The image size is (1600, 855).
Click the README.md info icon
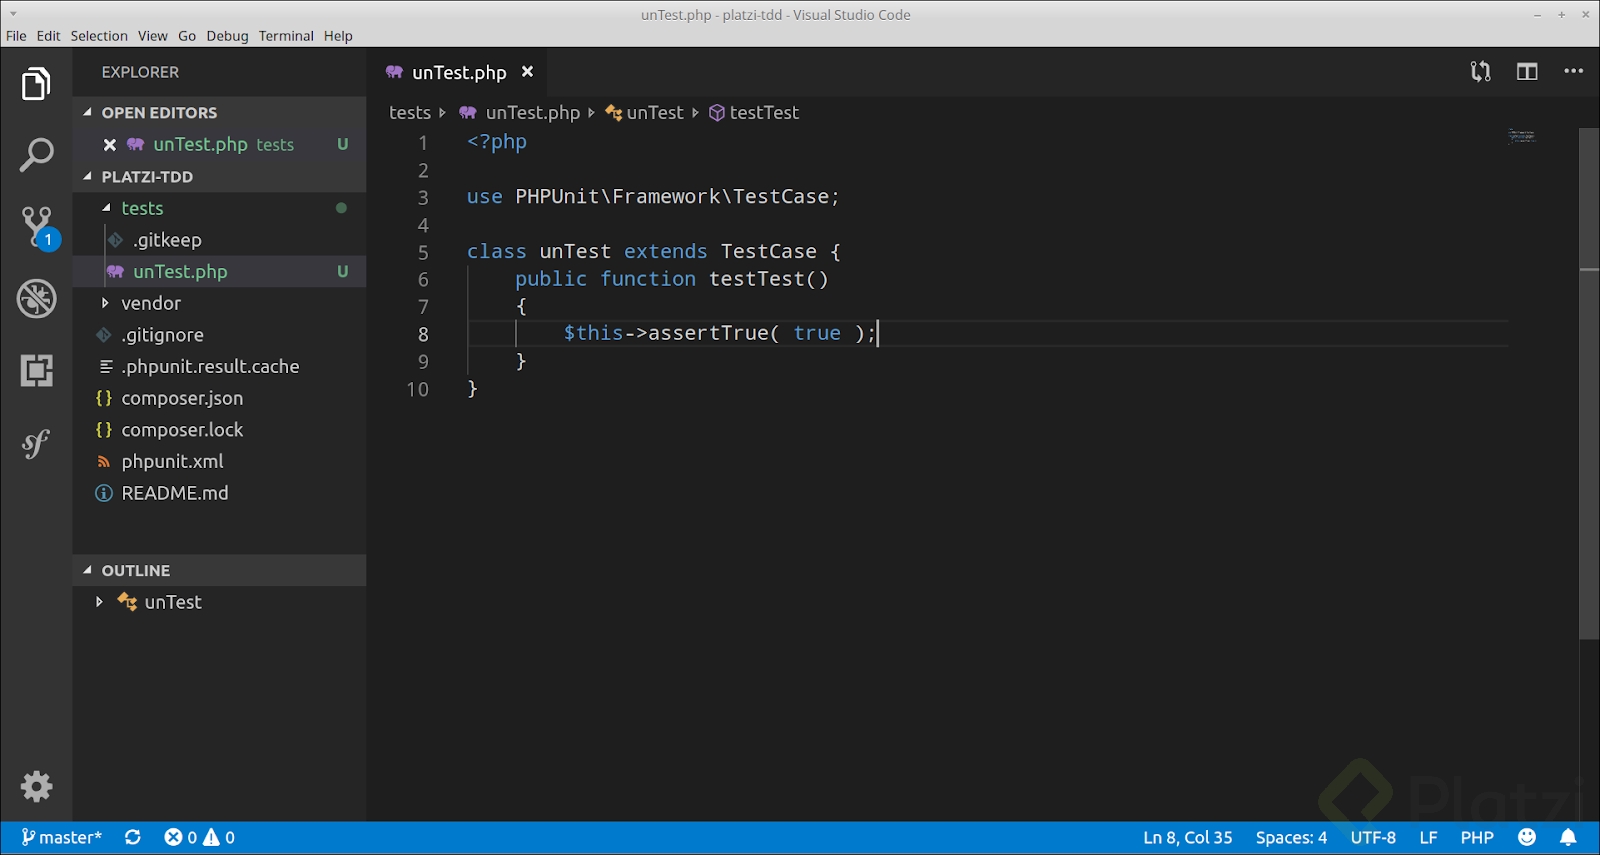point(103,493)
